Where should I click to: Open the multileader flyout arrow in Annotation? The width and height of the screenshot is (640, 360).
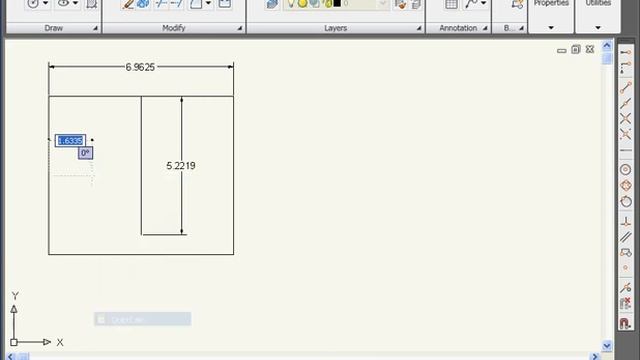[x=483, y=4]
